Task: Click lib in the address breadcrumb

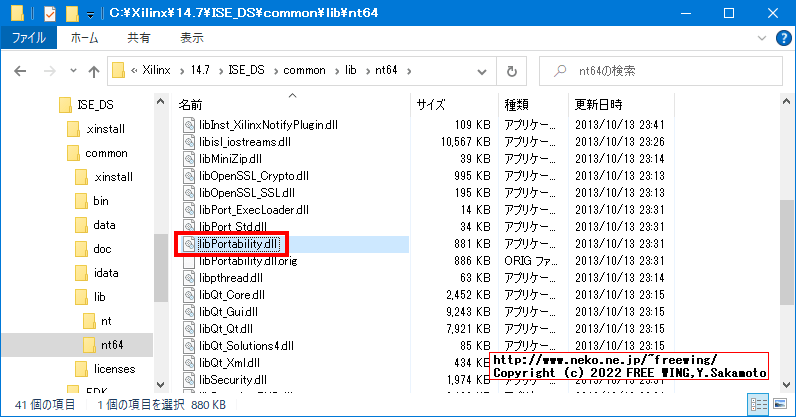Action: click(351, 70)
